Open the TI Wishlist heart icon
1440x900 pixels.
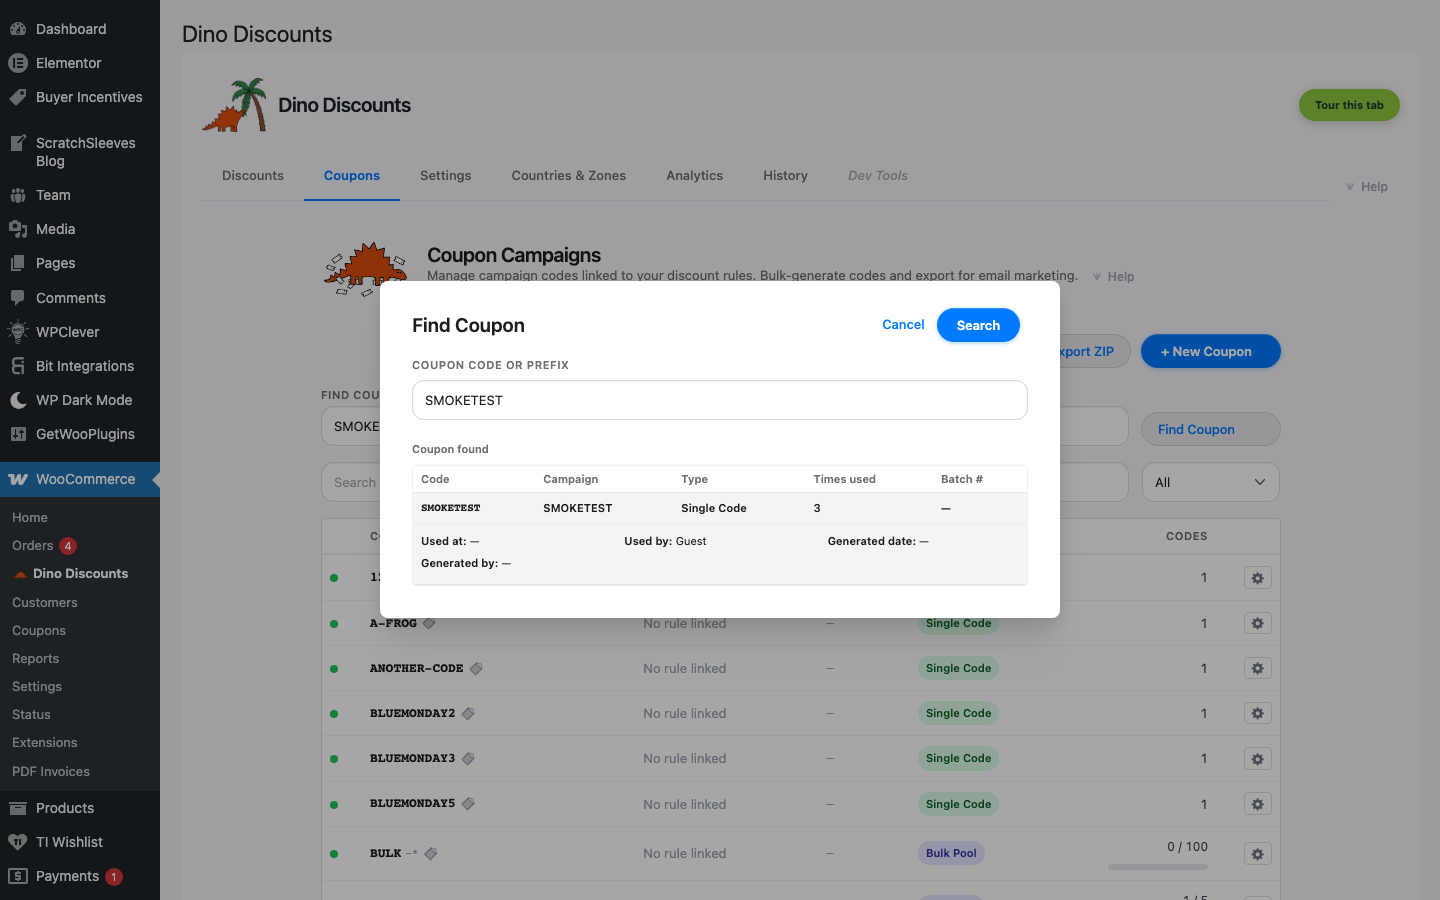click(18, 842)
